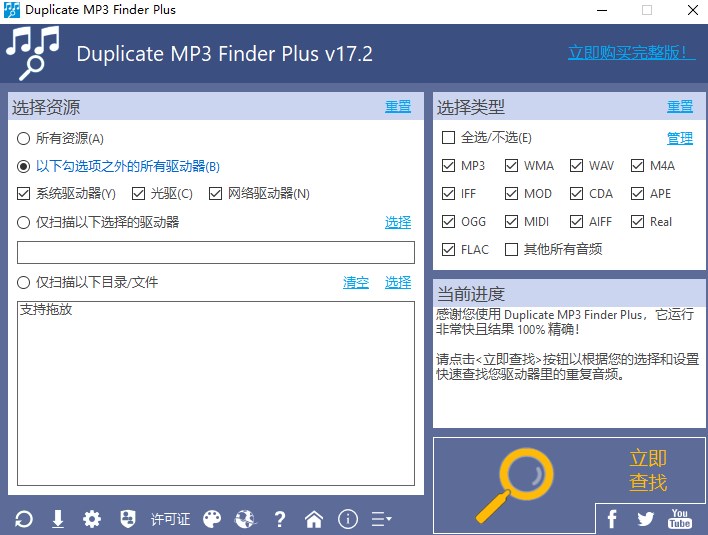The height and width of the screenshot is (535, 708).
Task: Click the 当前进度 panel header
Action: pos(569,293)
